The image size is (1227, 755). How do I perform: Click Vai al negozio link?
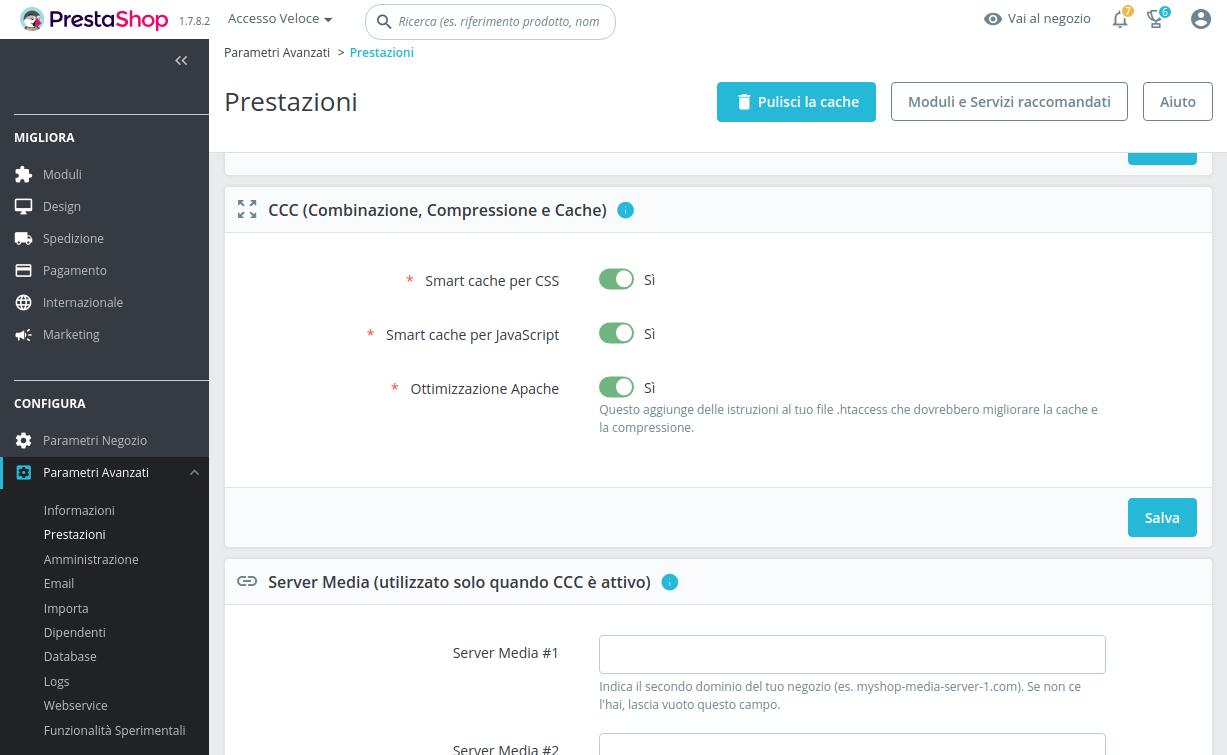tap(1037, 19)
